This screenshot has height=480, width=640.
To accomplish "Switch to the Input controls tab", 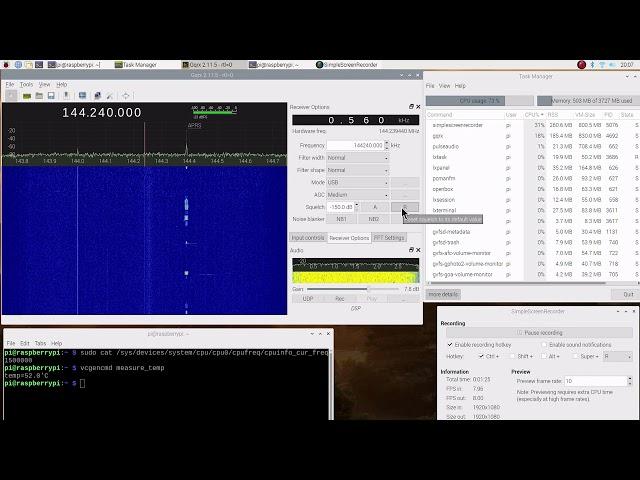I will tap(308, 238).
